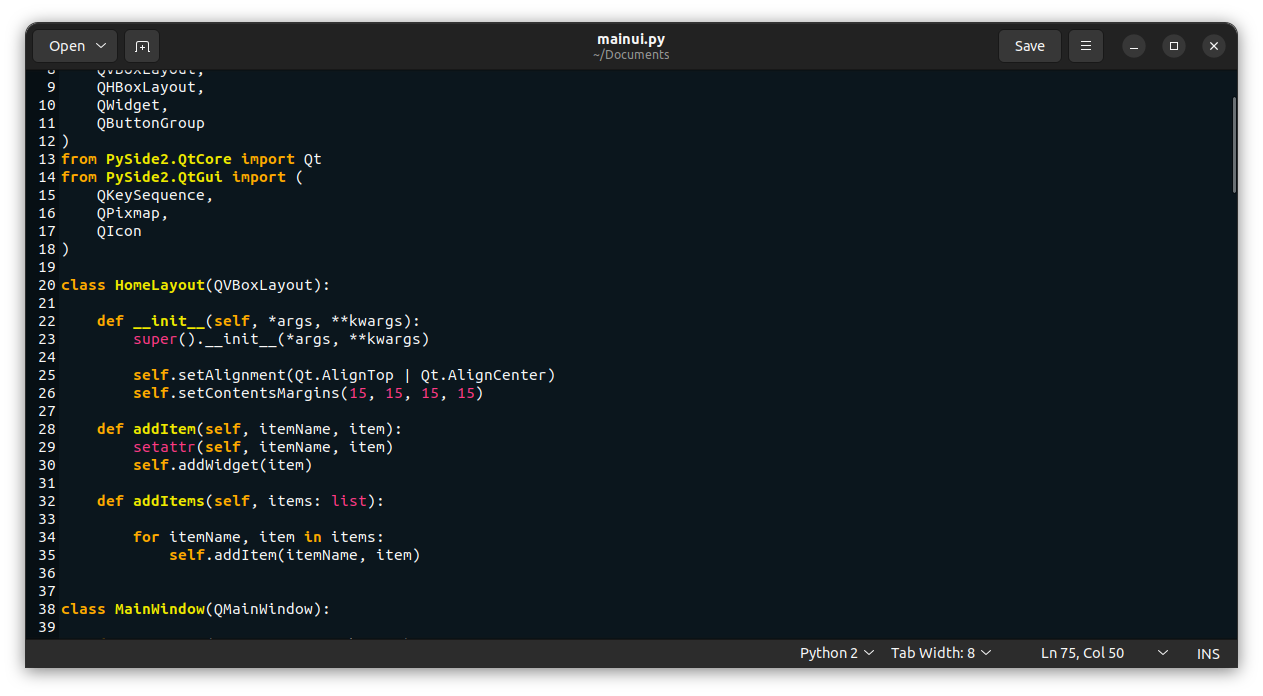This screenshot has width=1263, height=696.
Task: Change the Tab Width setting
Action: (x=941, y=653)
